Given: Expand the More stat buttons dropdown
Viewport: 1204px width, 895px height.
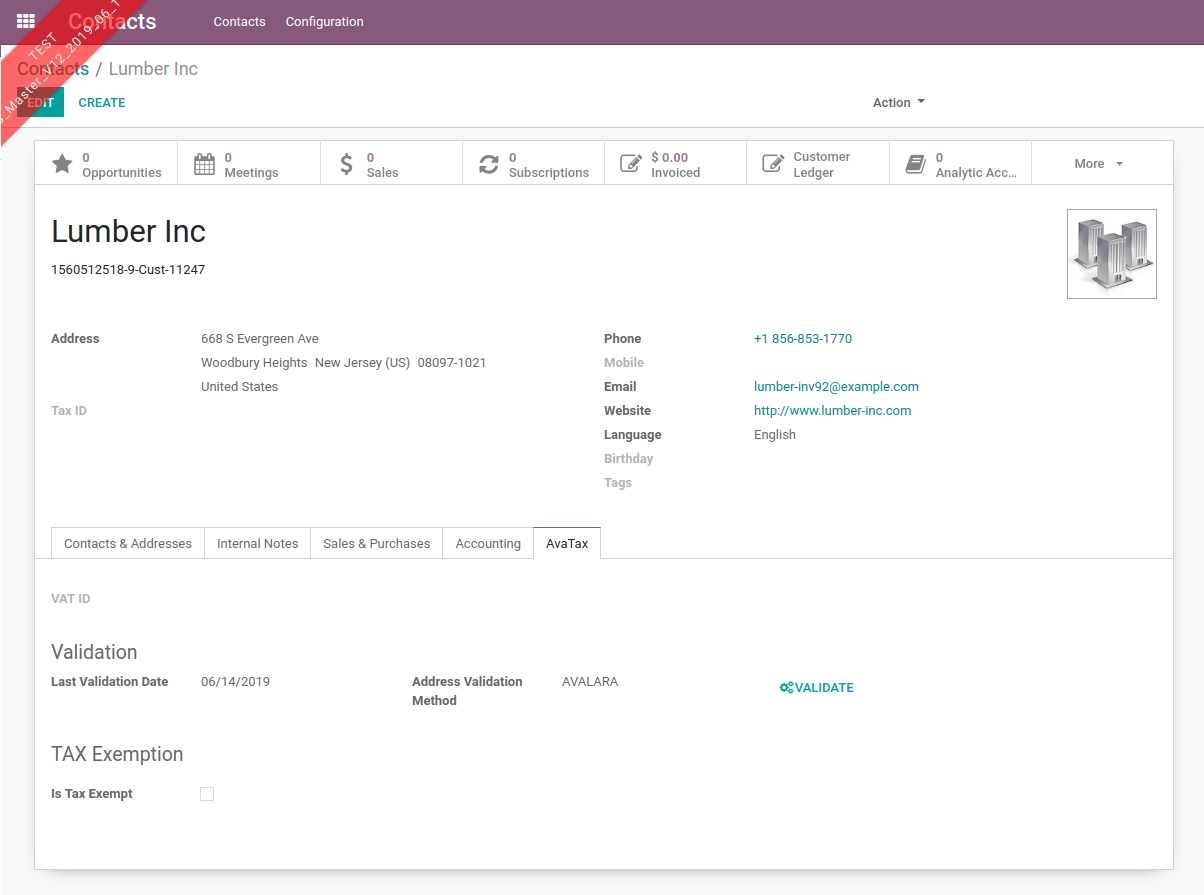Looking at the screenshot, I should 1098,164.
